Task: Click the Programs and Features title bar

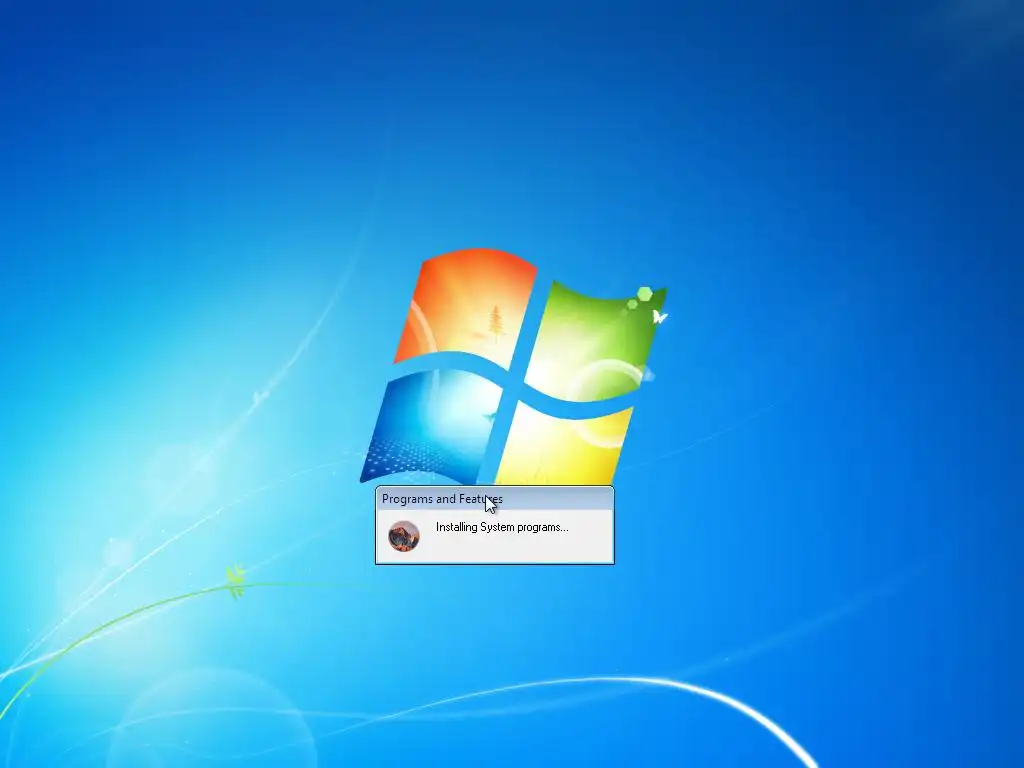Action: click(494, 499)
